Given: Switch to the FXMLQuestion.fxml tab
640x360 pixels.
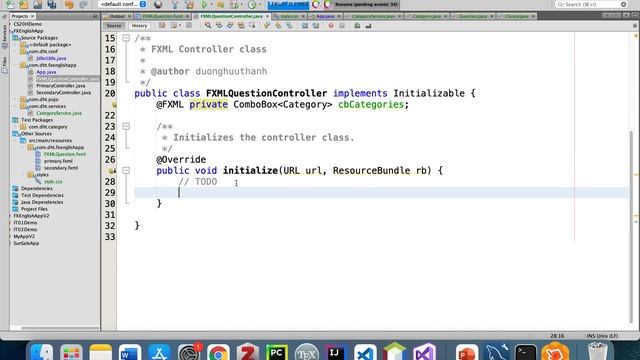Looking at the screenshot, I should pos(162,16).
